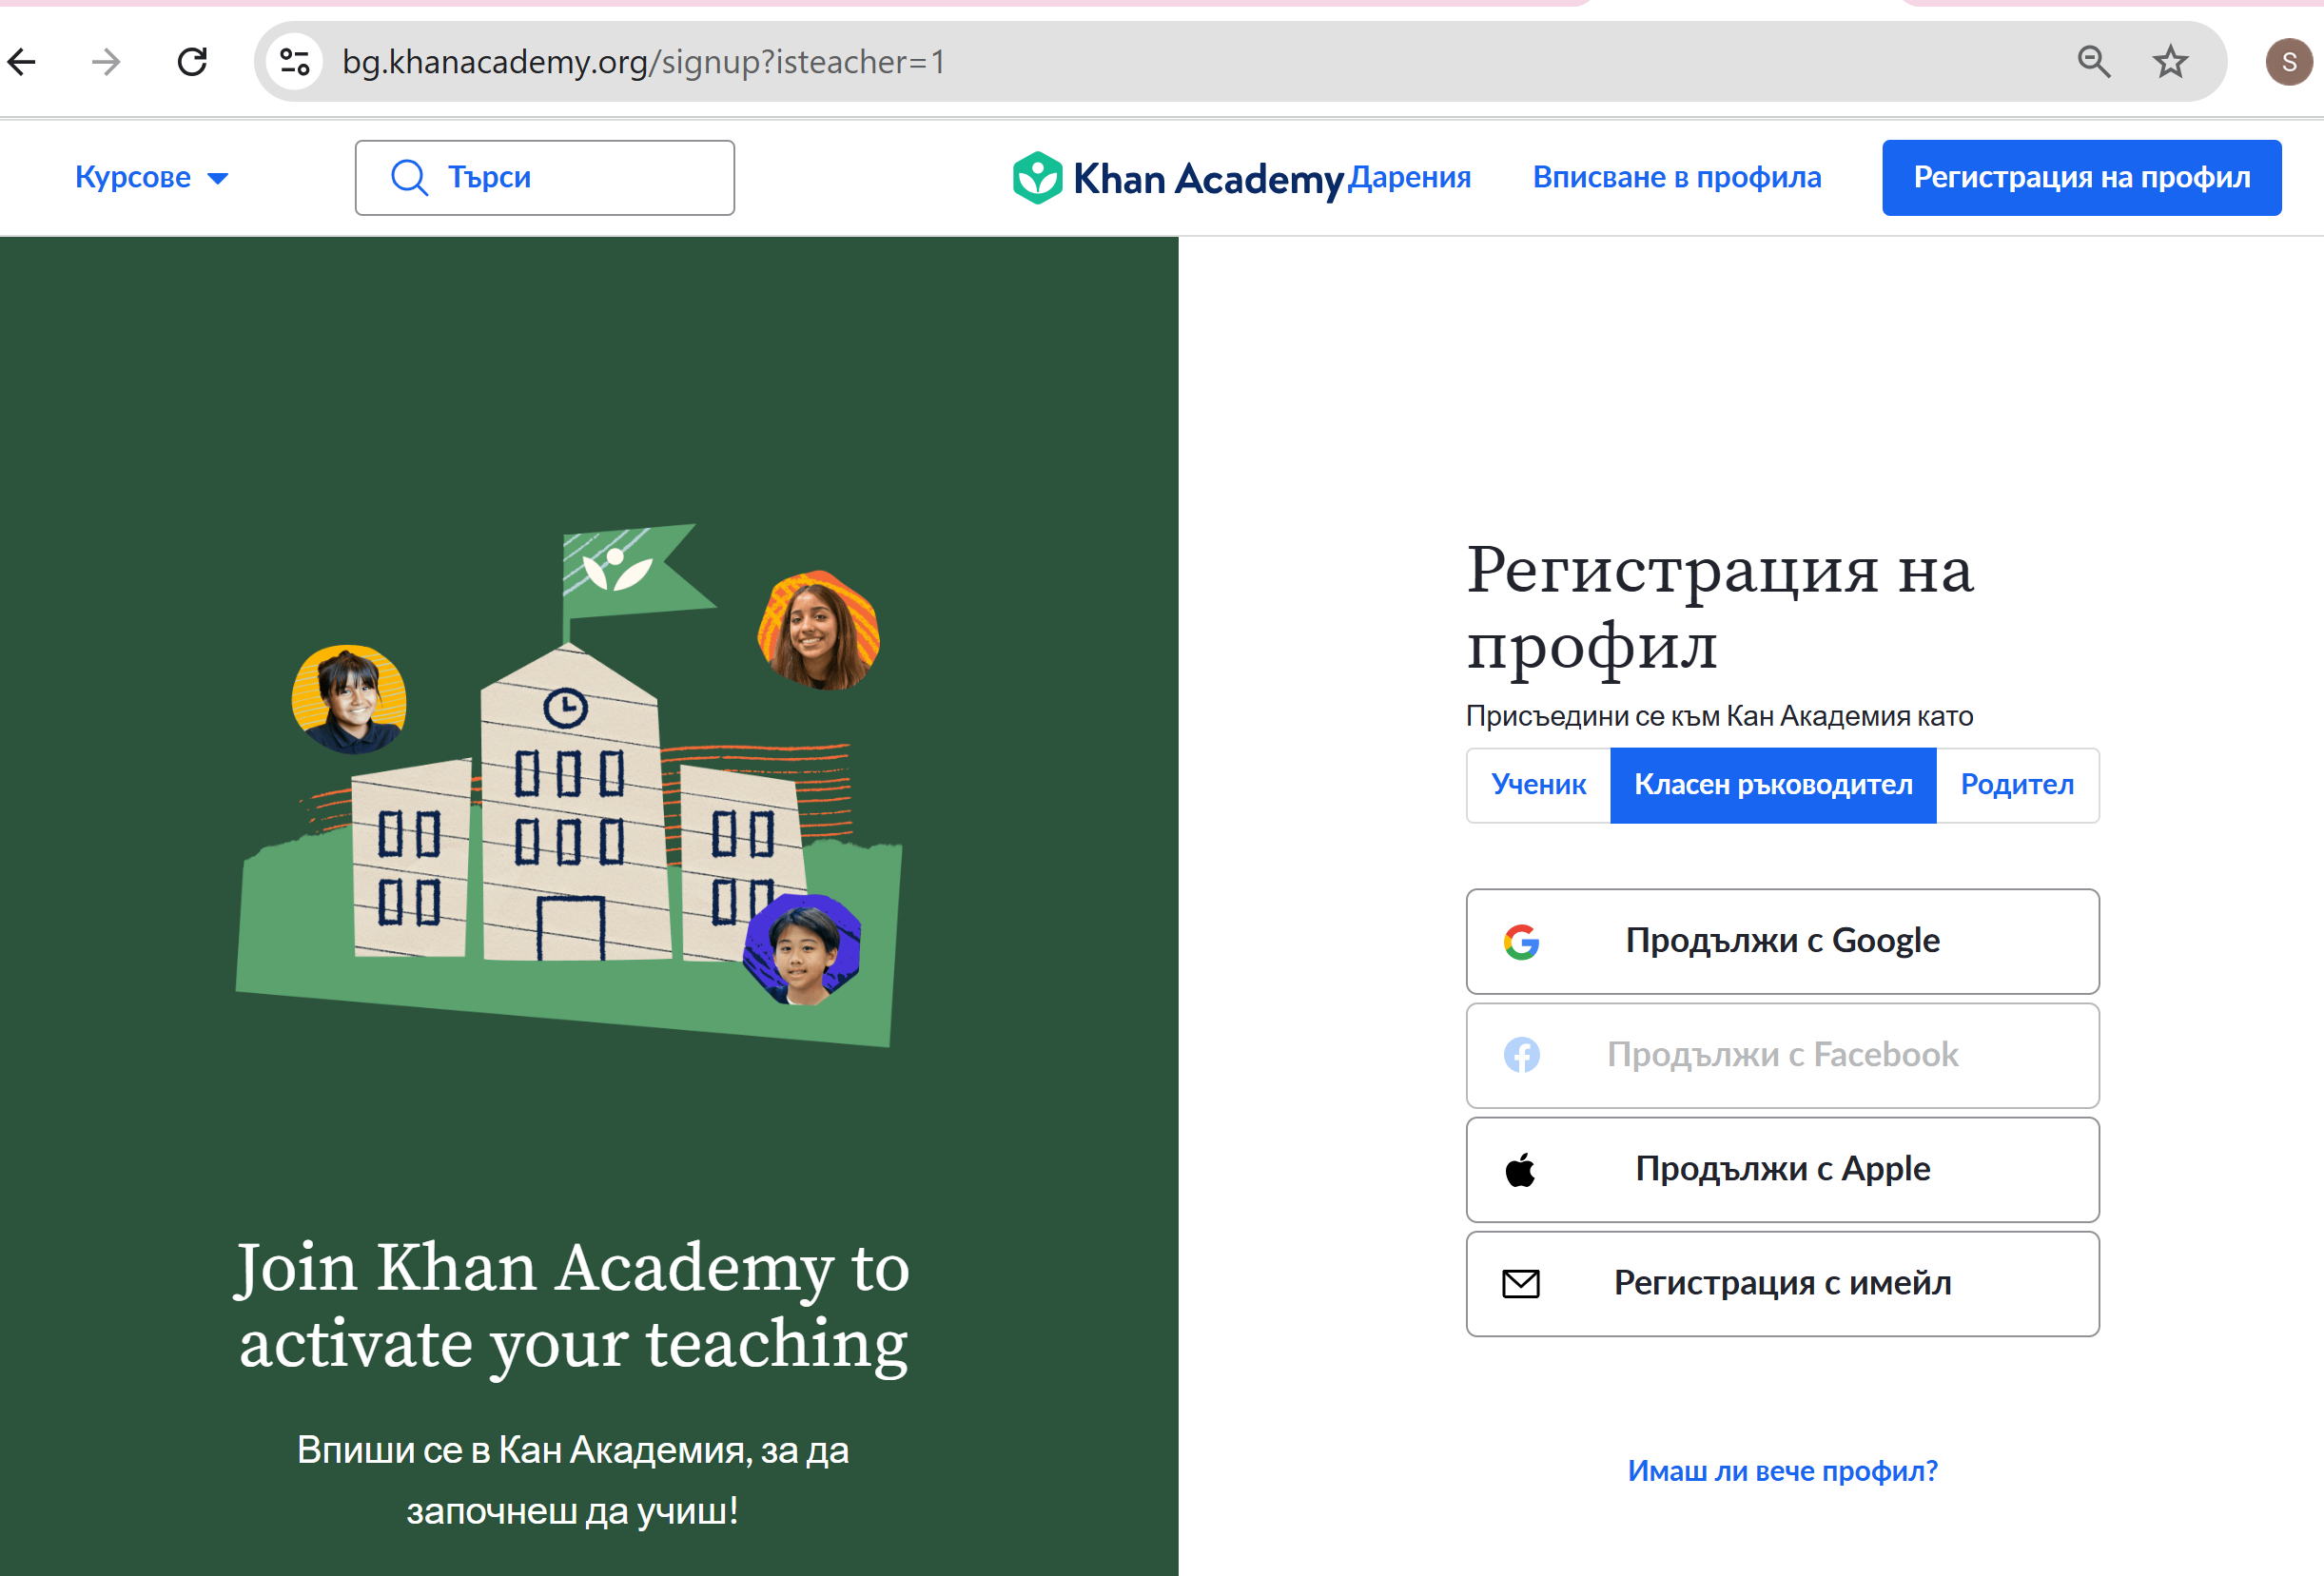Click Продължи с Google button
The height and width of the screenshot is (1576, 2324).
[1782, 941]
